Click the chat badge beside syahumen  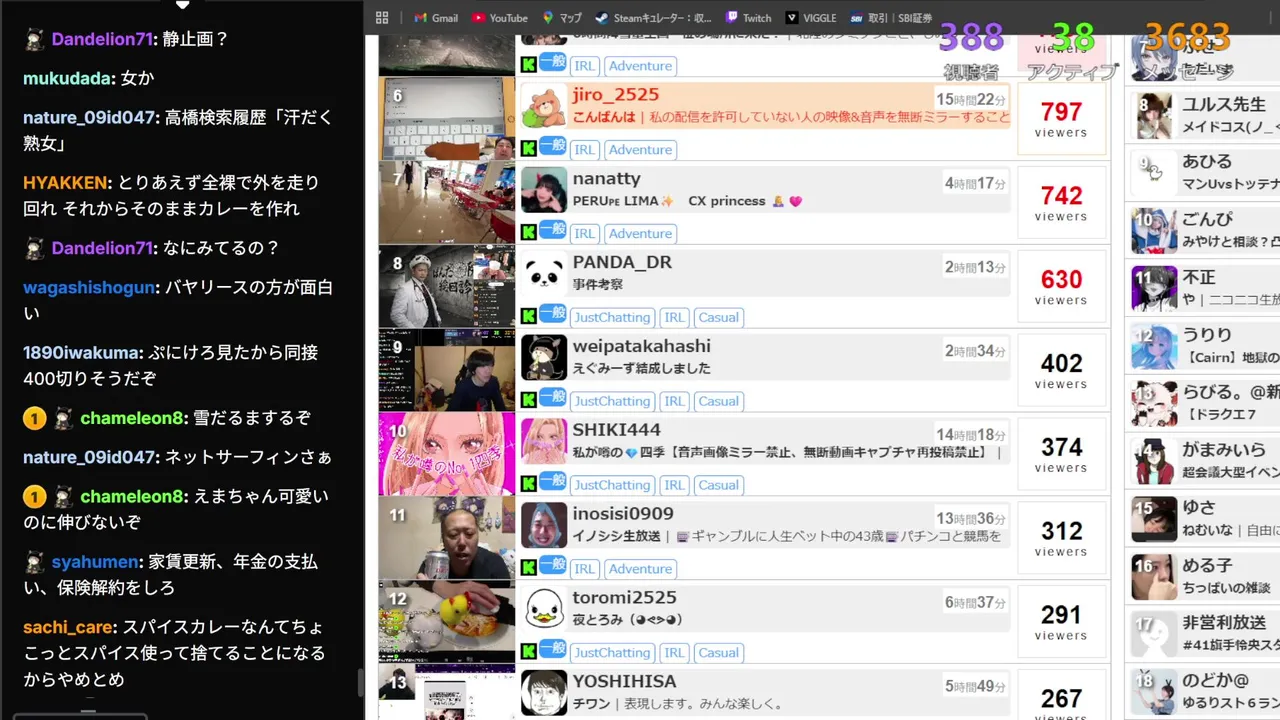pos(34,562)
